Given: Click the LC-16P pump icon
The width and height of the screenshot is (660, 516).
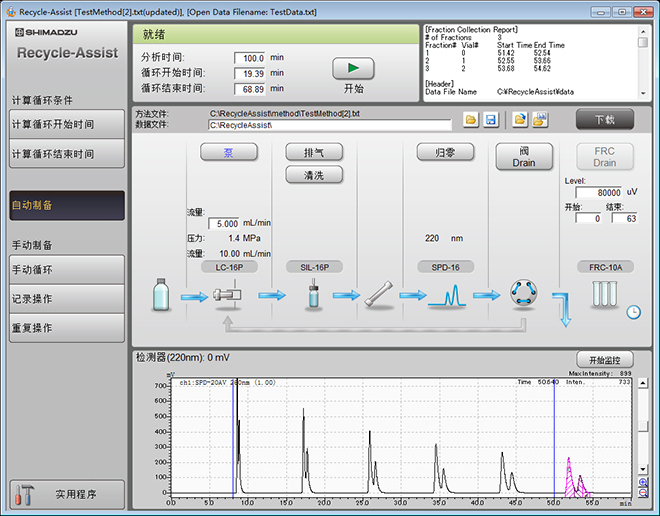Looking at the screenshot, I should click(229, 296).
